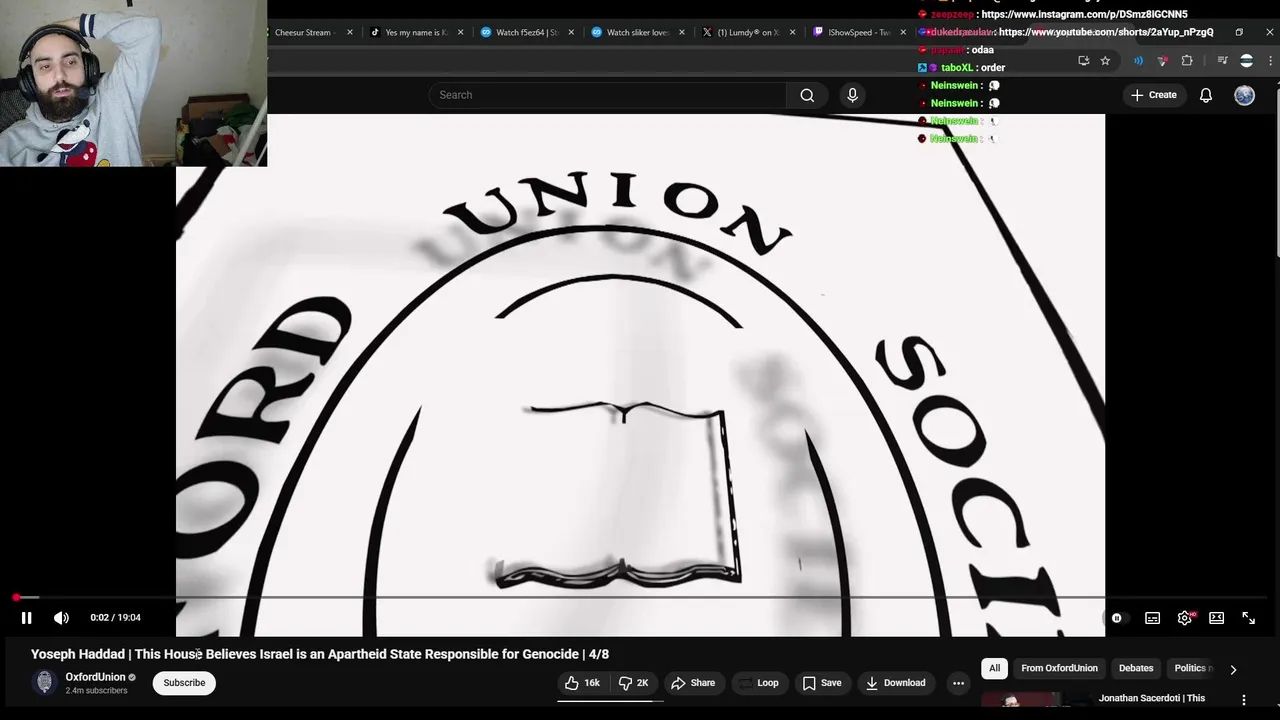Close the 'Watch f5ez64' tab
1280x720 pixels.
571,32
